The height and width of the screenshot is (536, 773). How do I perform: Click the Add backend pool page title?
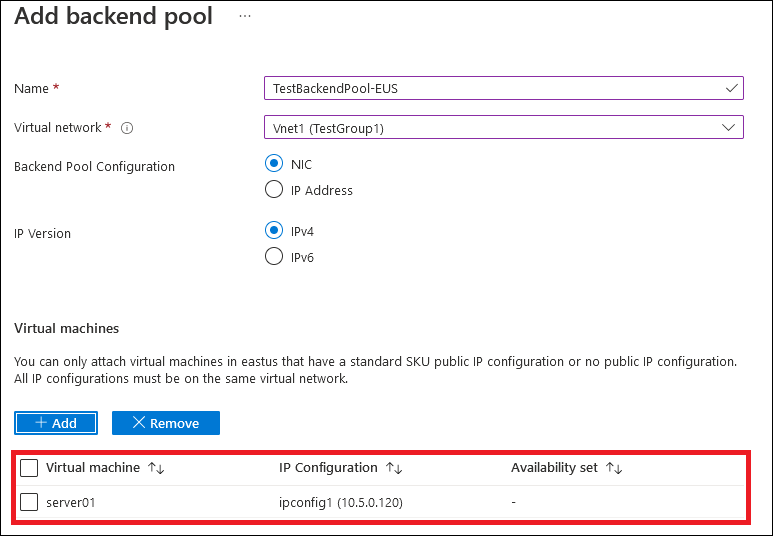[x=113, y=16]
